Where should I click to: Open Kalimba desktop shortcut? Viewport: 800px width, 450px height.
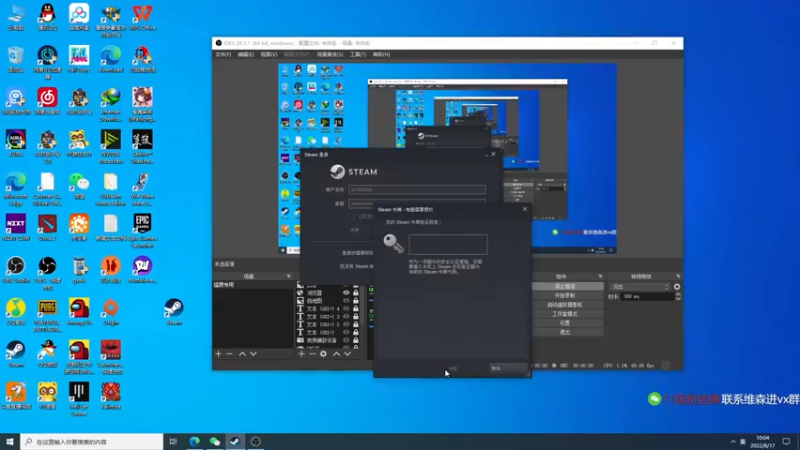[111, 396]
